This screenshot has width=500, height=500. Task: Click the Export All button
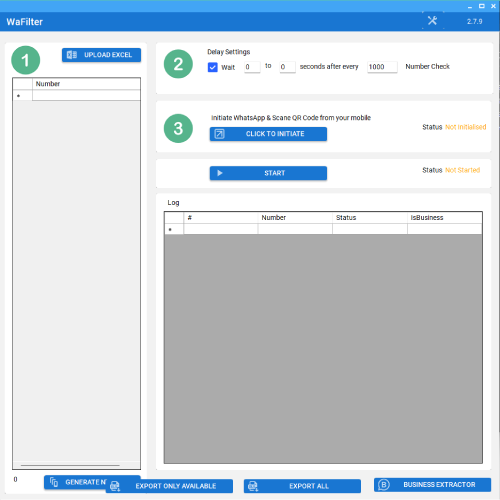302,486
